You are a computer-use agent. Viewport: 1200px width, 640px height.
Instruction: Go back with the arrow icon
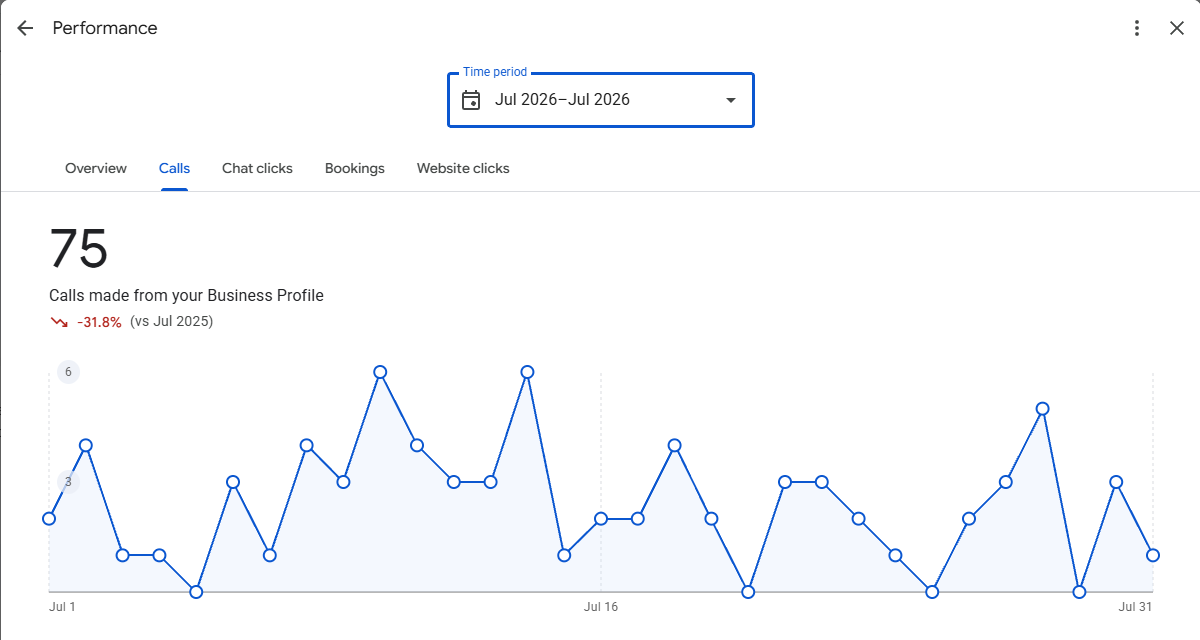25,28
